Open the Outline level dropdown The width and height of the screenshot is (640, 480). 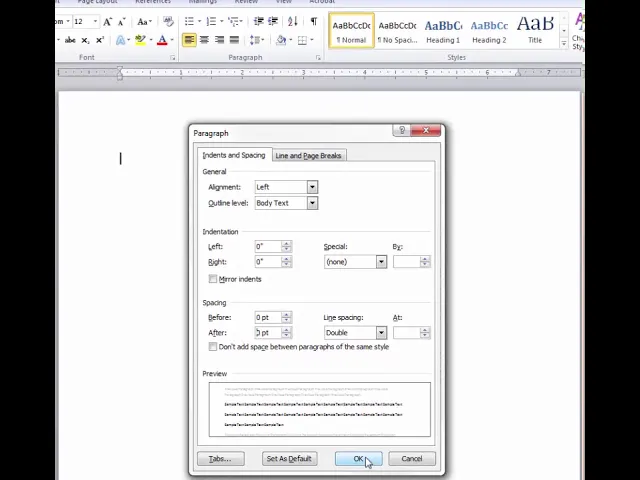click(312, 203)
